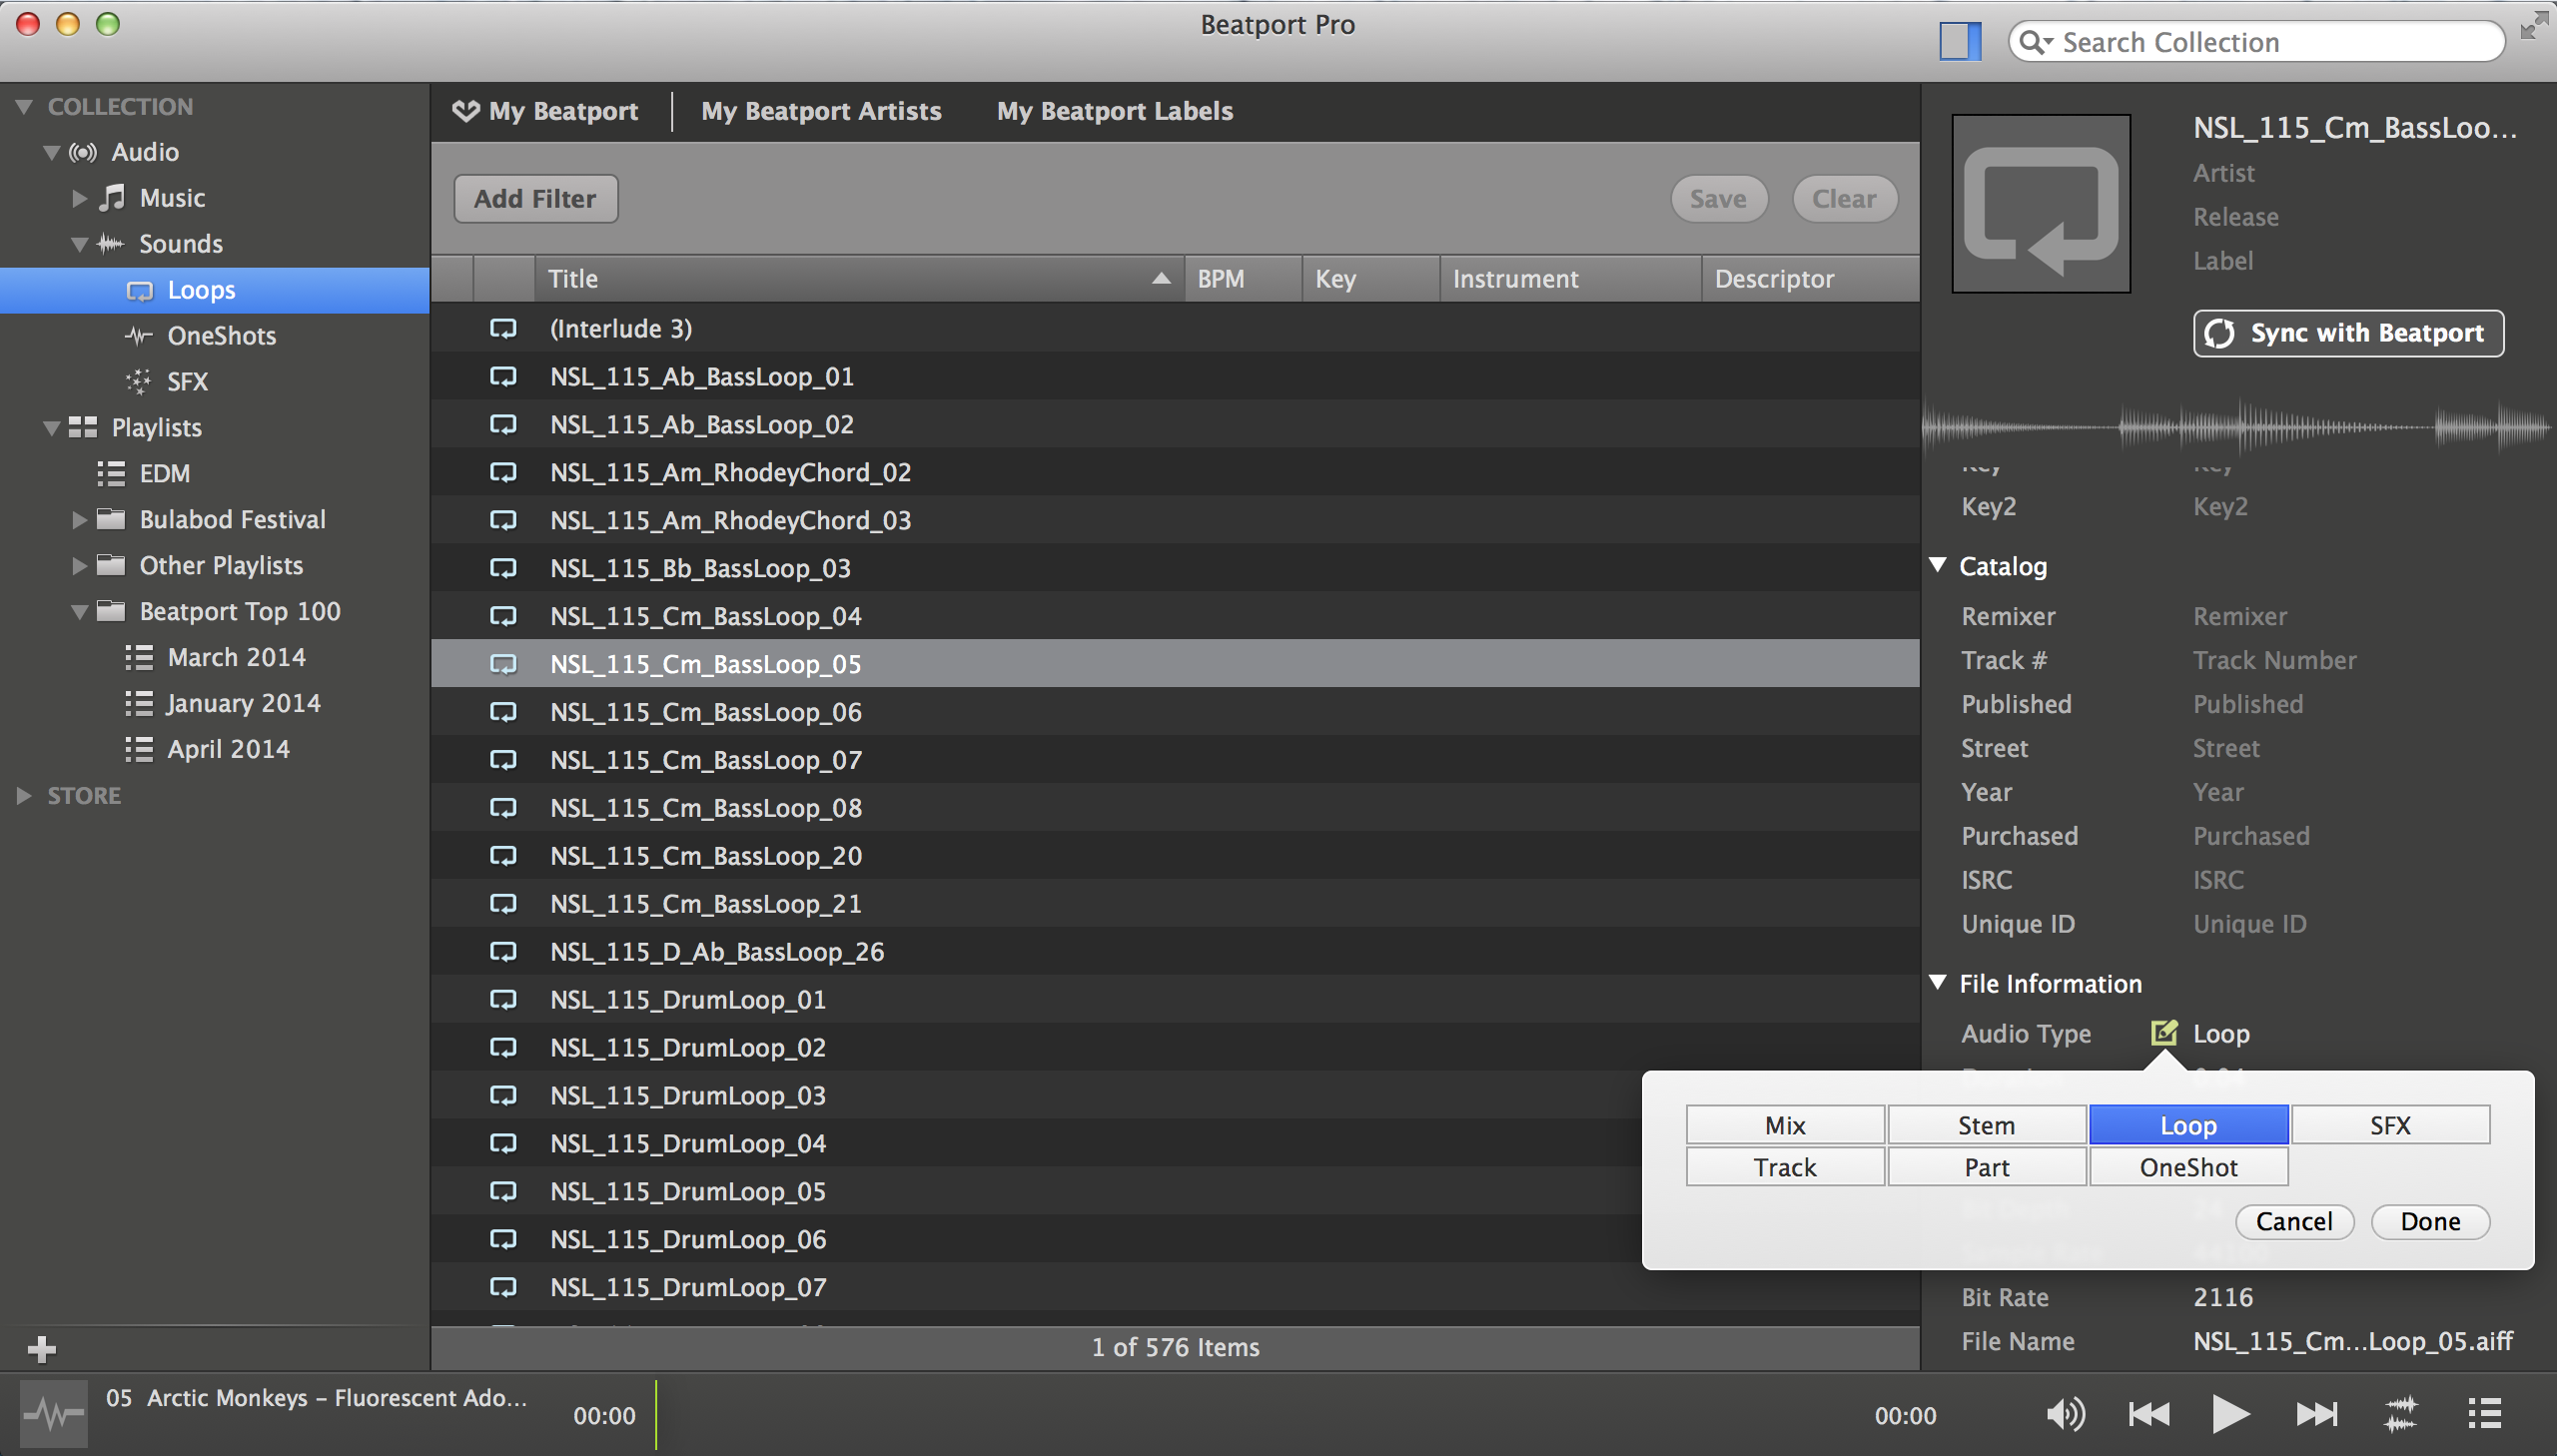The image size is (2557, 1456).
Task: Select the SFX radio button in dialog
Action: 2386,1124
